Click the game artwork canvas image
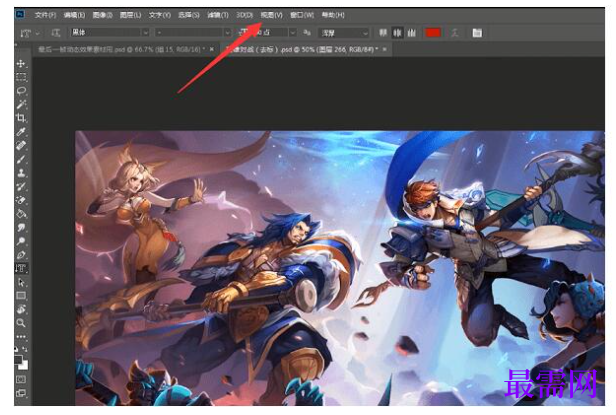616x415 pixels. coord(340,268)
